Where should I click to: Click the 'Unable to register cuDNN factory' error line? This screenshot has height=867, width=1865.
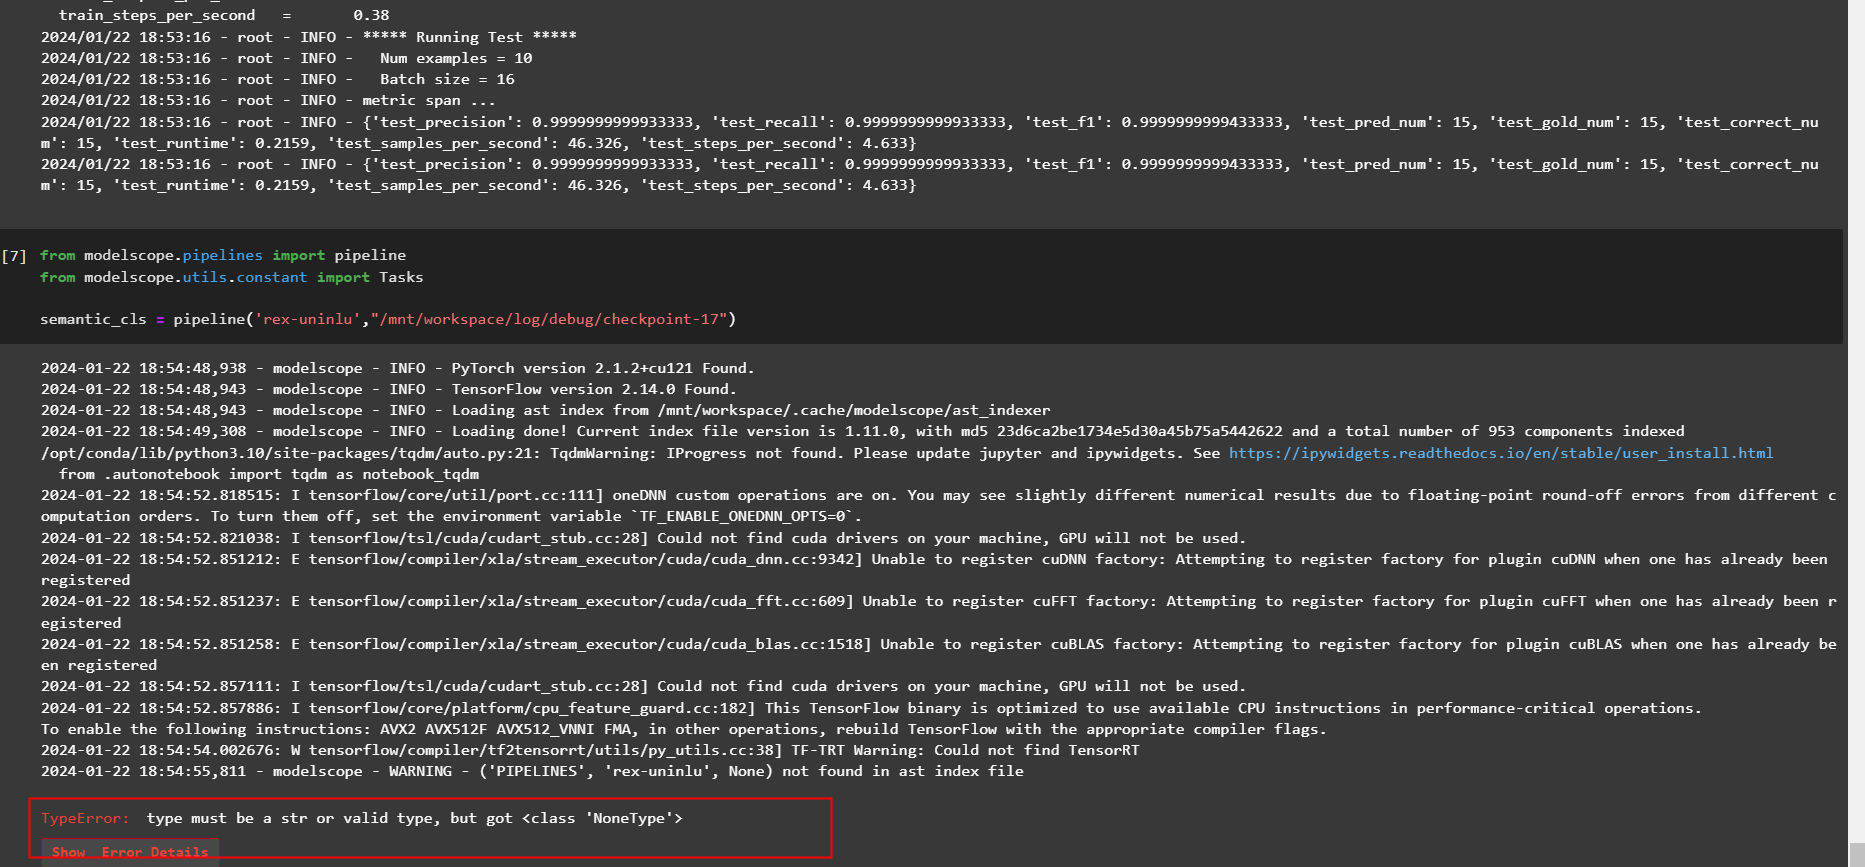click(934, 569)
